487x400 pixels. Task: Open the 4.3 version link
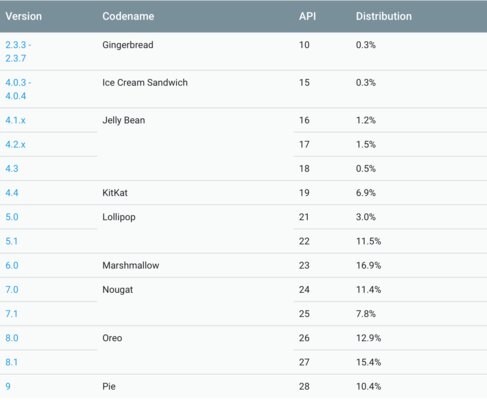pyautogui.click(x=12, y=169)
